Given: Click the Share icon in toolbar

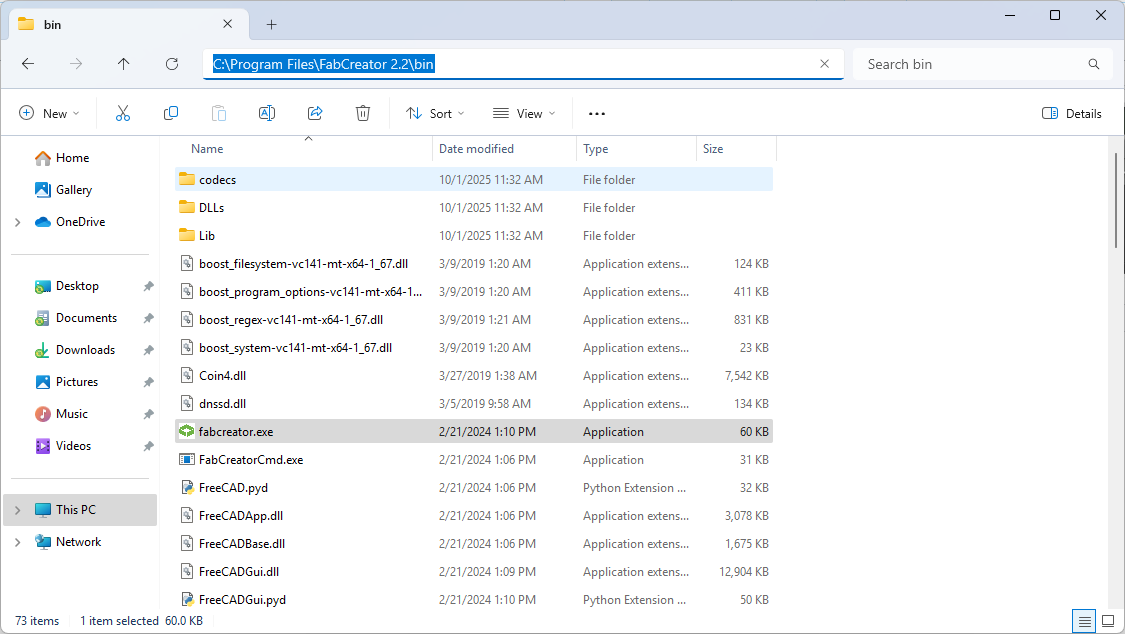Looking at the screenshot, I should pyautogui.click(x=315, y=114).
